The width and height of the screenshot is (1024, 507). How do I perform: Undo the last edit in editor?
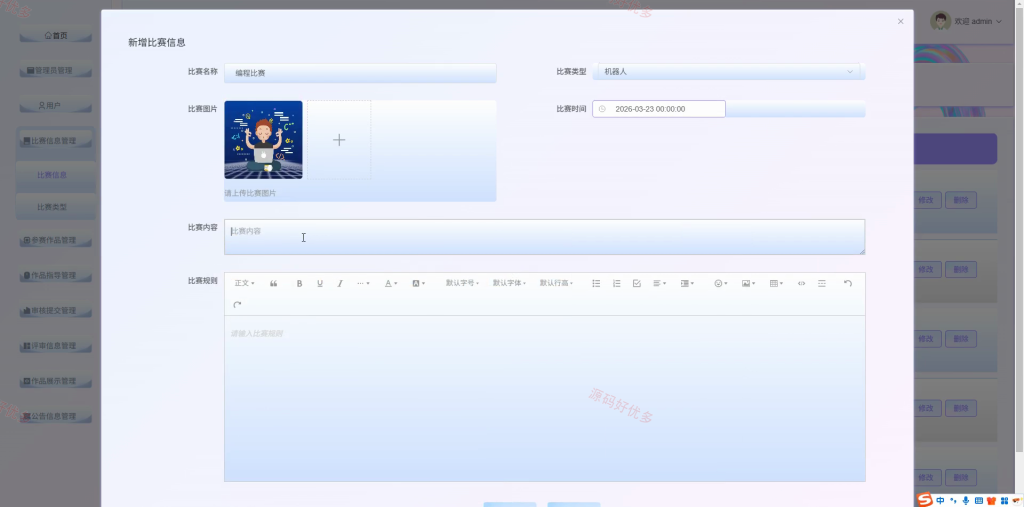848,284
